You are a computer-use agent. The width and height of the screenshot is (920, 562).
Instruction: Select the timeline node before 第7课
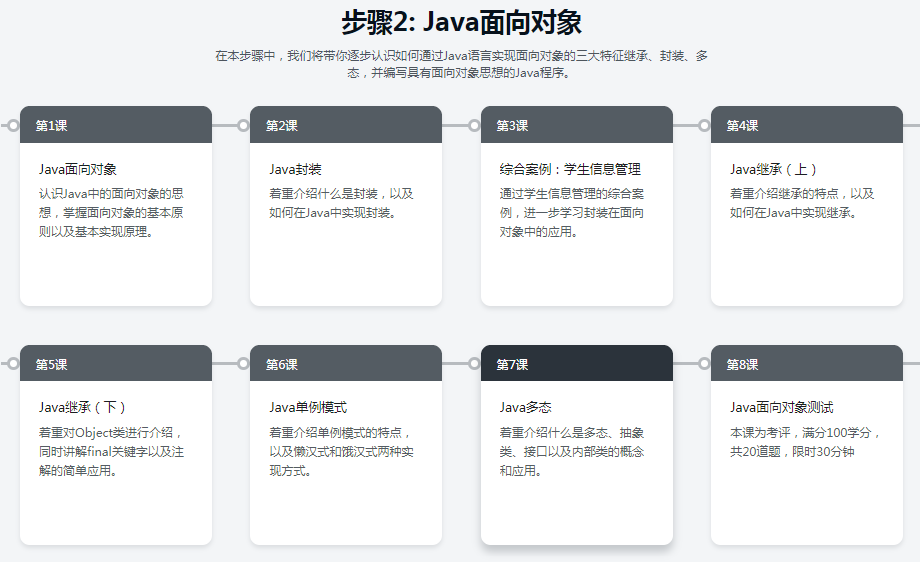(474, 364)
